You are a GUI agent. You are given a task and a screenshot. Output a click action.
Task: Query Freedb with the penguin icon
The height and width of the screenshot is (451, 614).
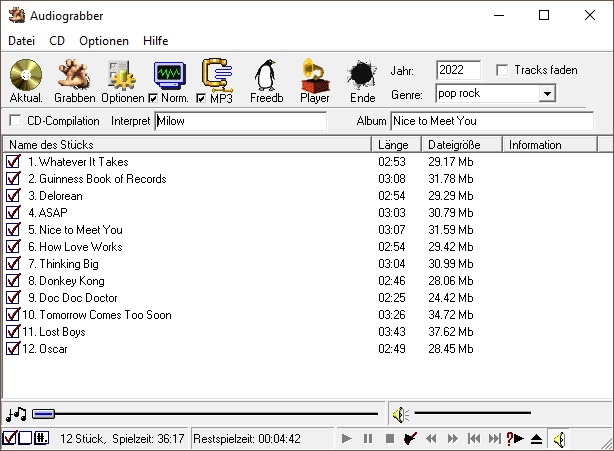pos(266,75)
